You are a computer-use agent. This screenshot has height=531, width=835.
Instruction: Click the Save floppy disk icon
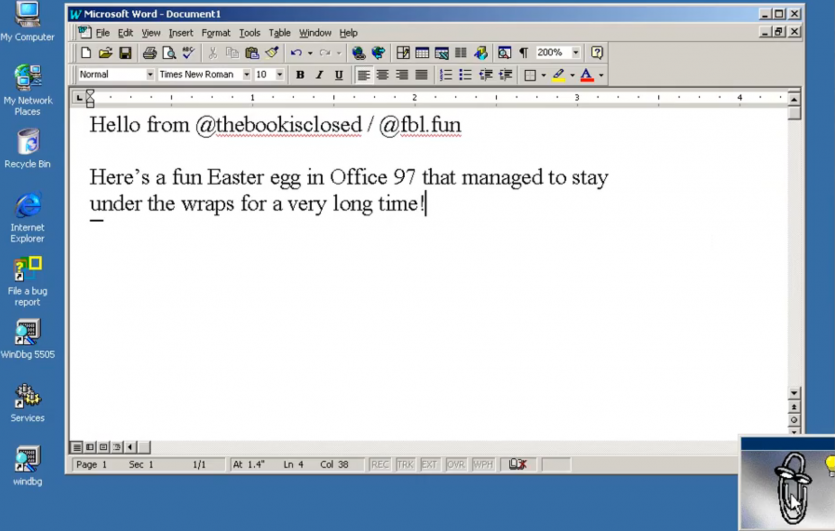pos(125,53)
